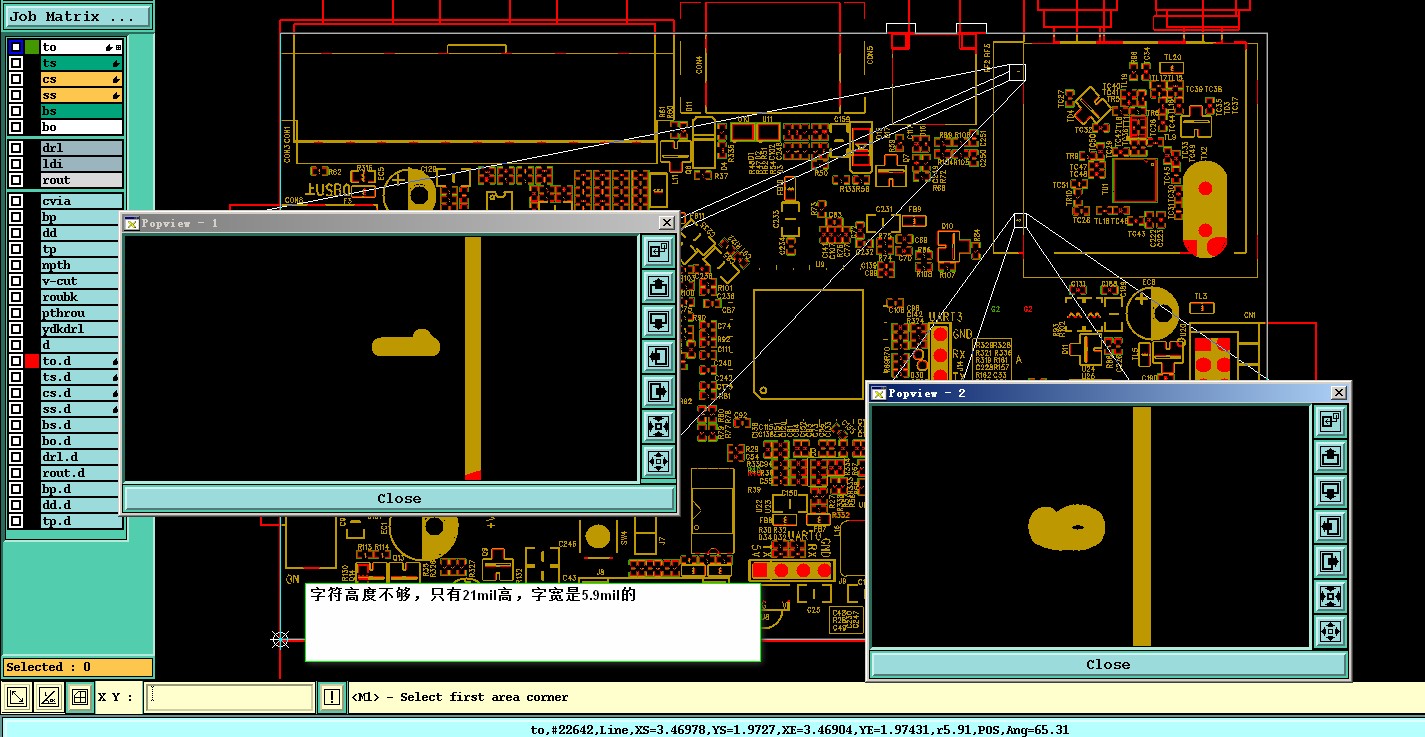The width and height of the screenshot is (1425, 737).
Task: Pan right in Popview - 1
Action: (x=658, y=391)
